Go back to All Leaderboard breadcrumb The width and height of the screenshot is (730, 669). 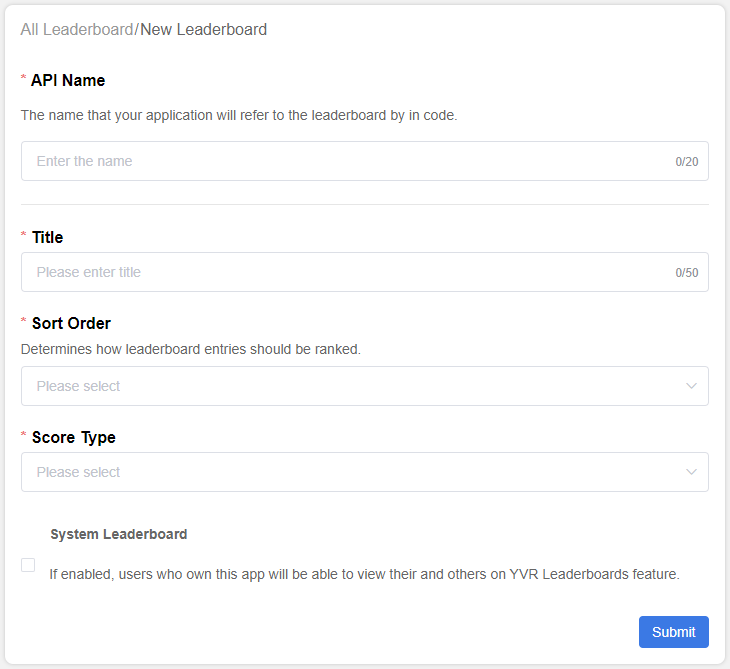point(76,30)
